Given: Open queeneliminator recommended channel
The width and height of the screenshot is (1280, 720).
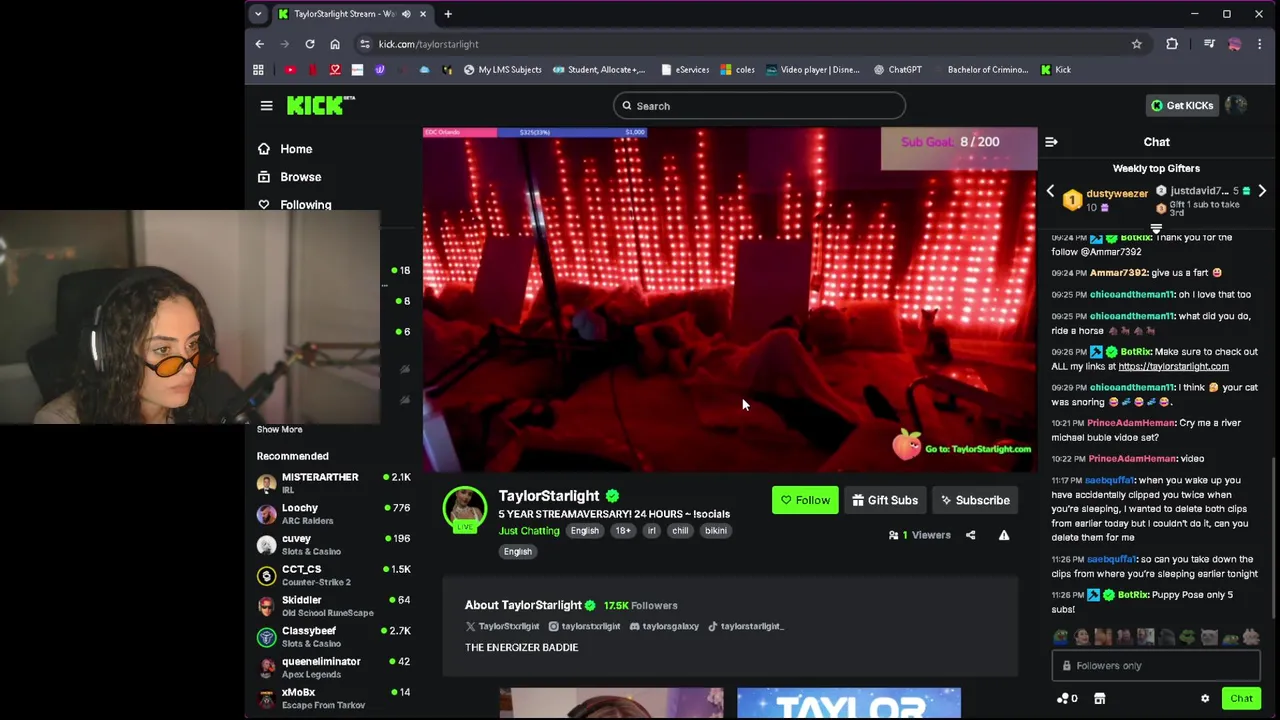Looking at the screenshot, I should 334,668.
